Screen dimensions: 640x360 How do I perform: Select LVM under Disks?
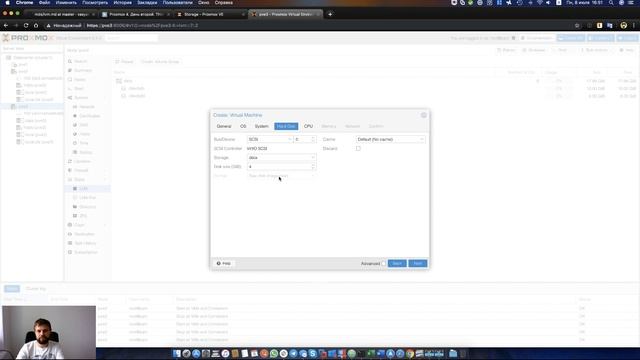87,189
